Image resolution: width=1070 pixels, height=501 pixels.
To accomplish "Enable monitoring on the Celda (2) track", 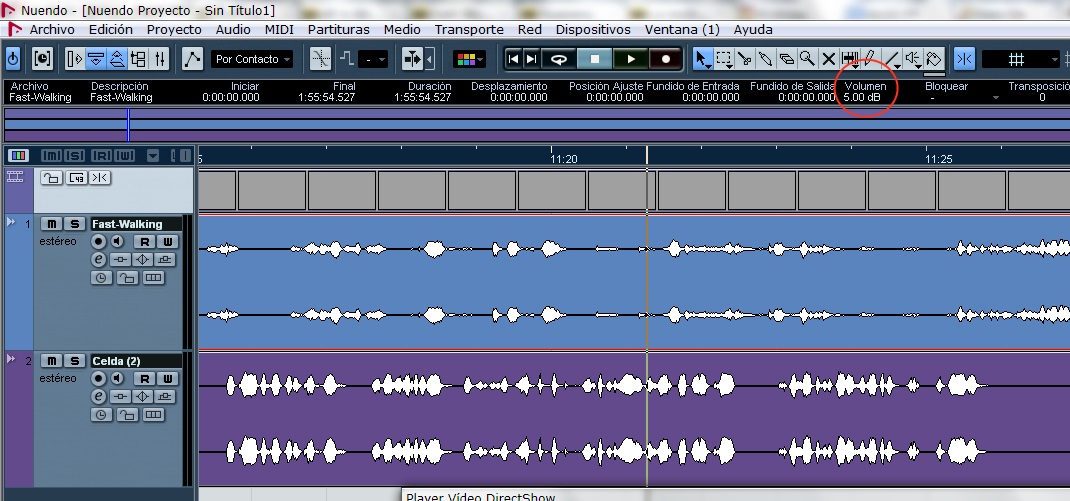I will [x=117, y=378].
